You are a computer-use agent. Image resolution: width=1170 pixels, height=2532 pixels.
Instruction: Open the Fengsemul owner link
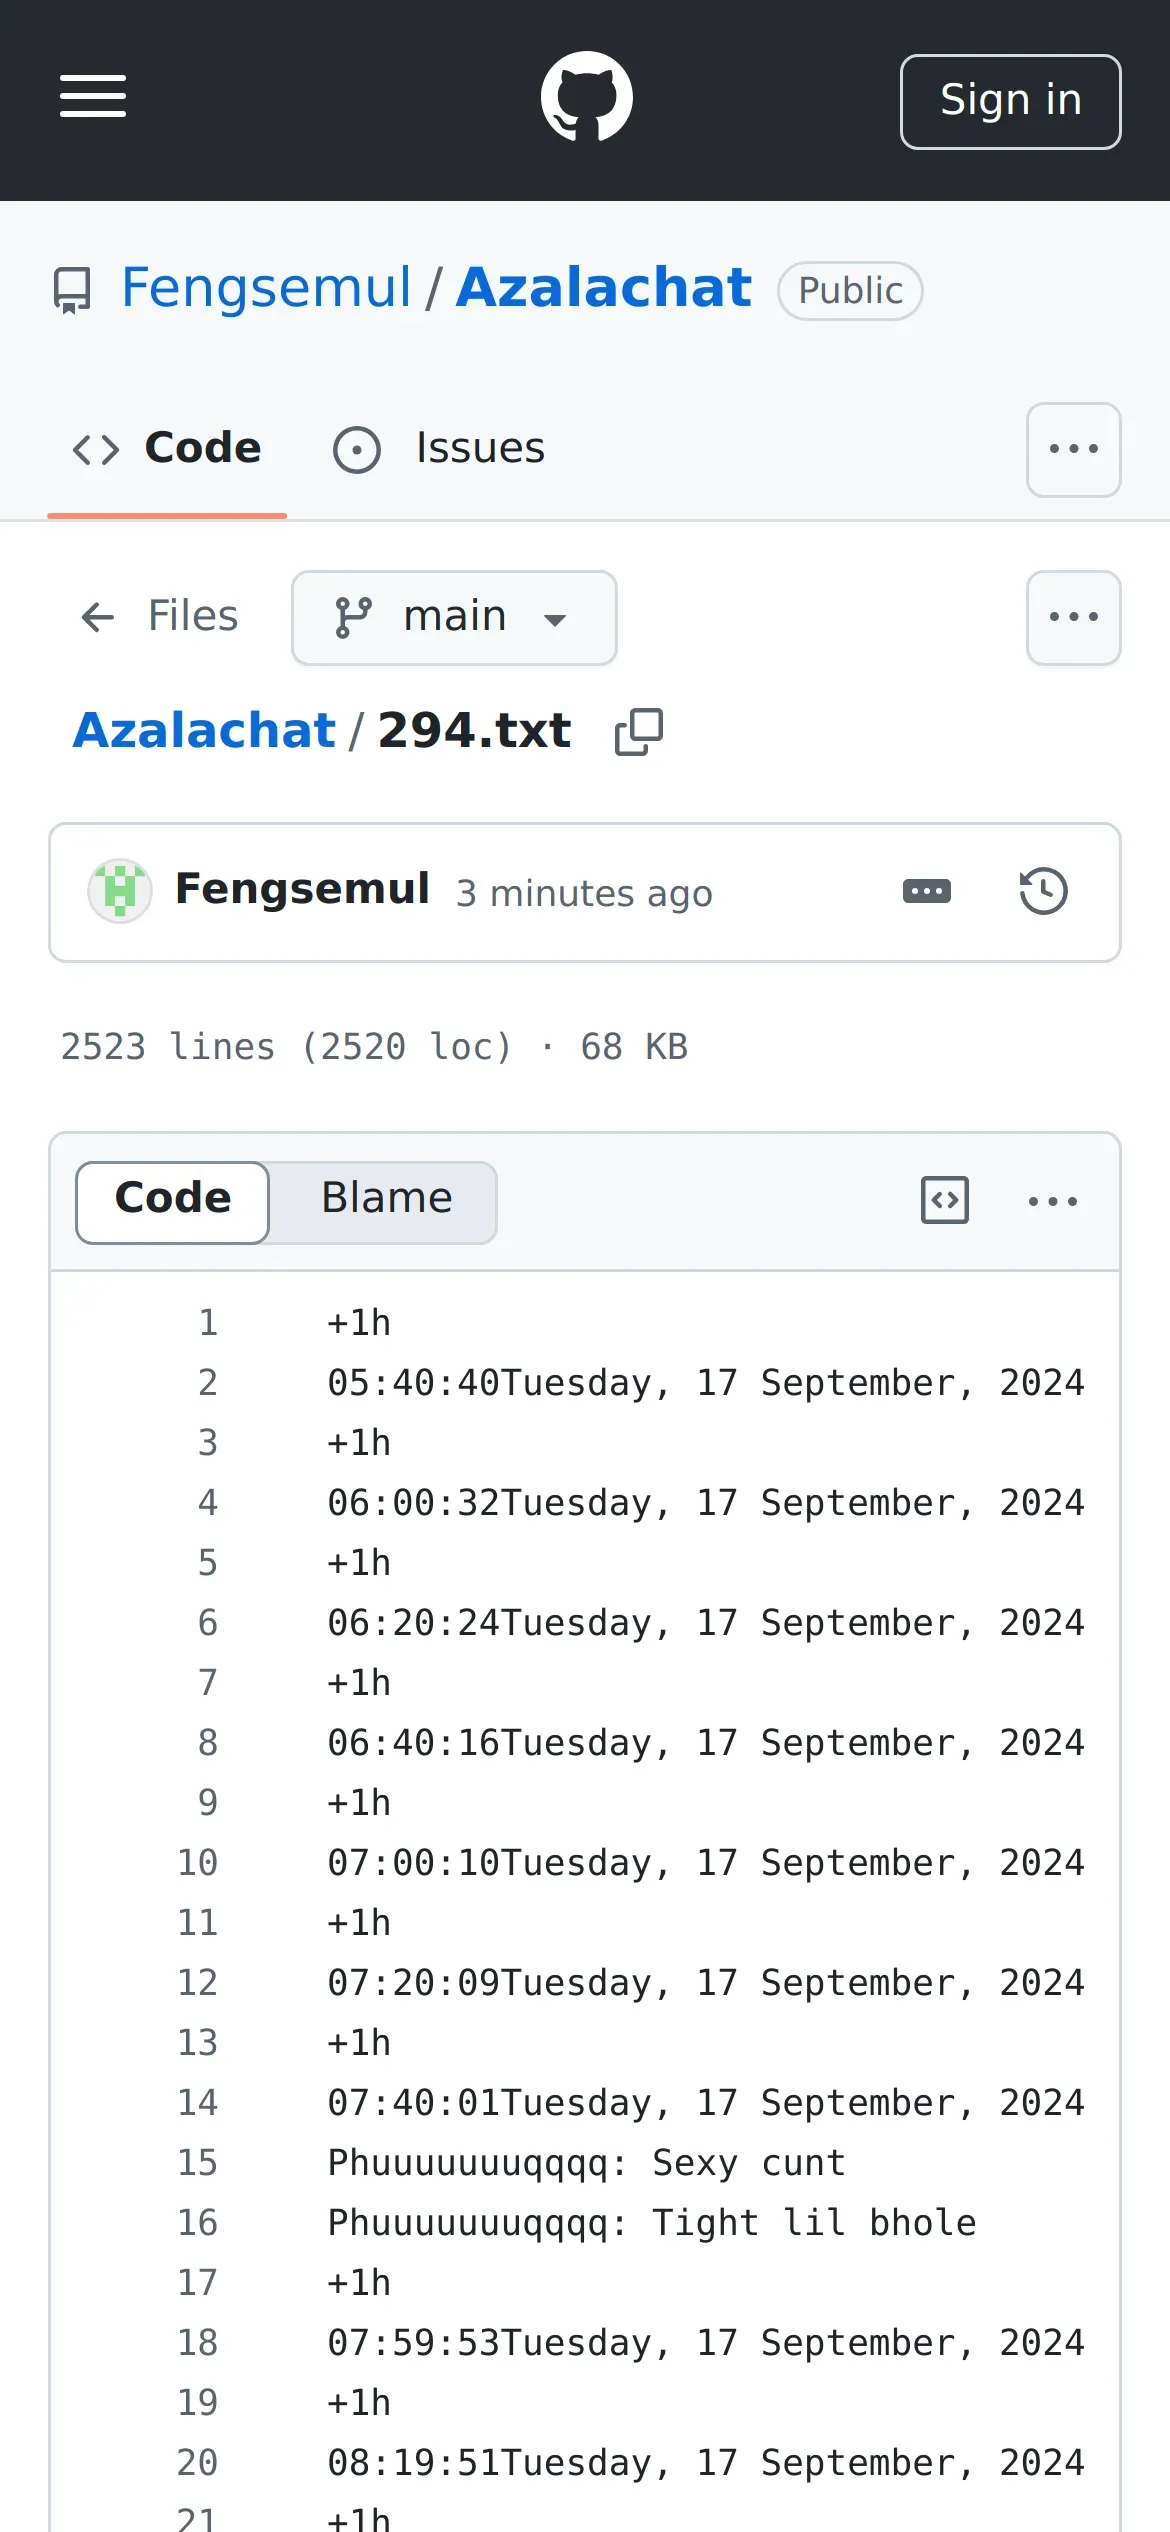266,288
